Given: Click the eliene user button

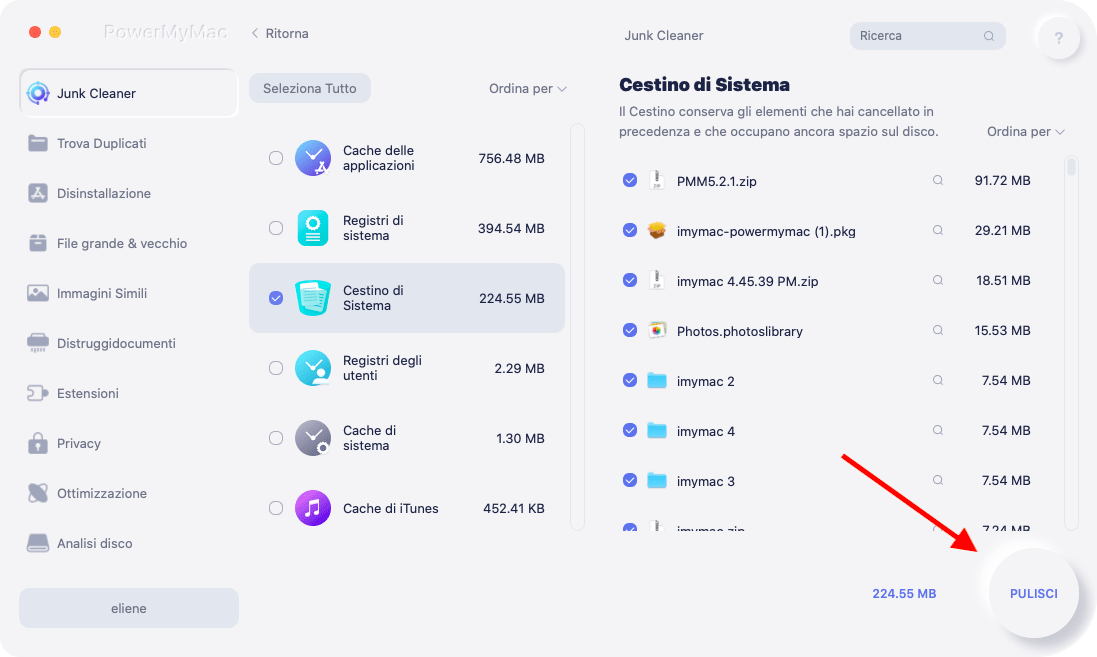Looking at the screenshot, I should pyautogui.click(x=129, y=608).
